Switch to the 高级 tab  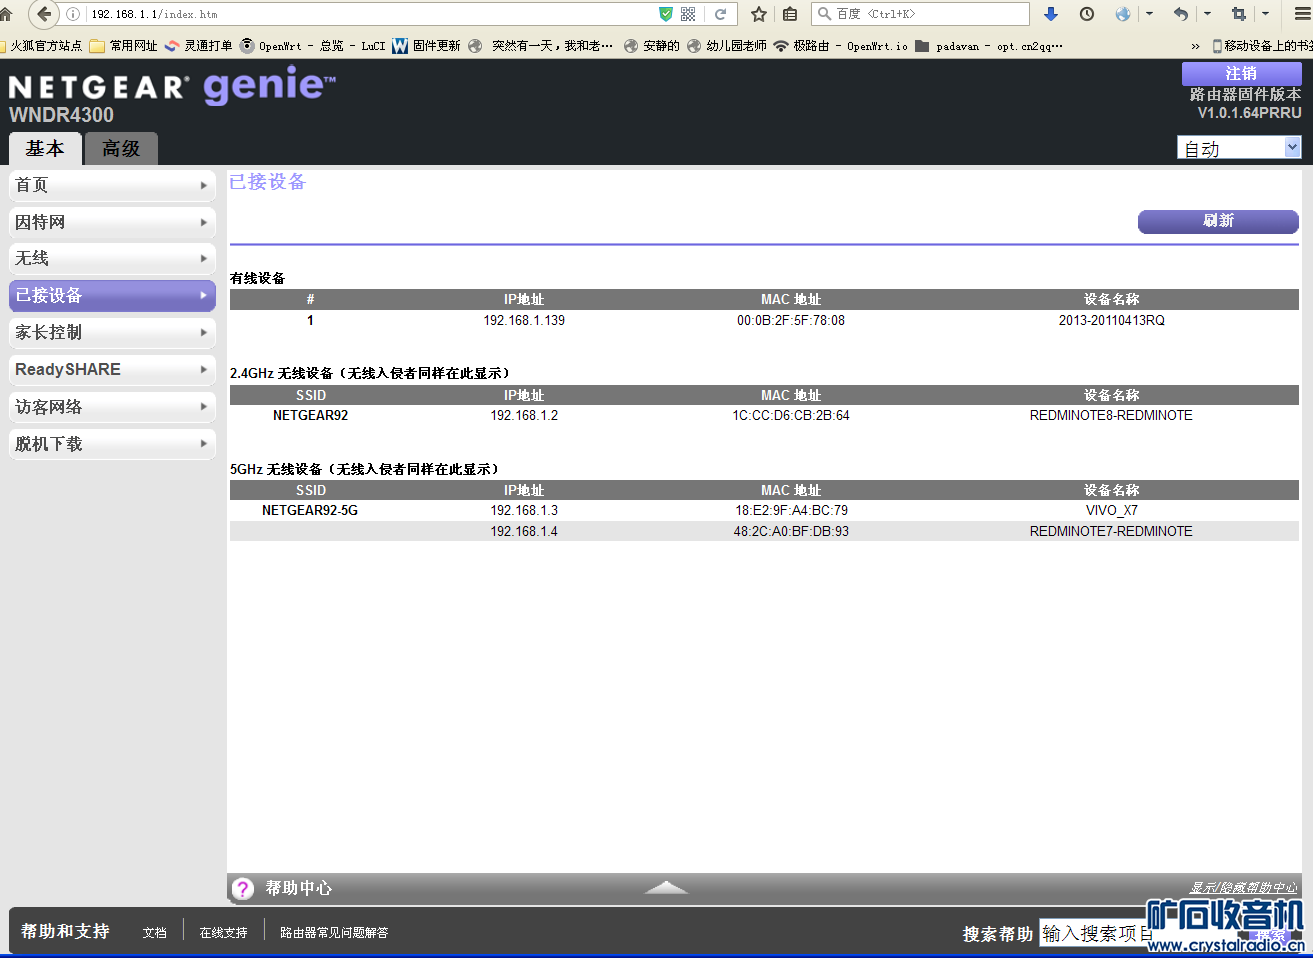pyautogui.click(x=121, y=149)
